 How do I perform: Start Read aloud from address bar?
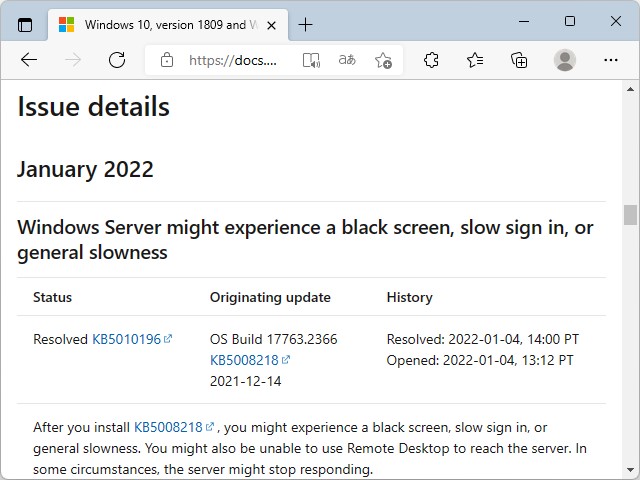click(x=311, y=60)
